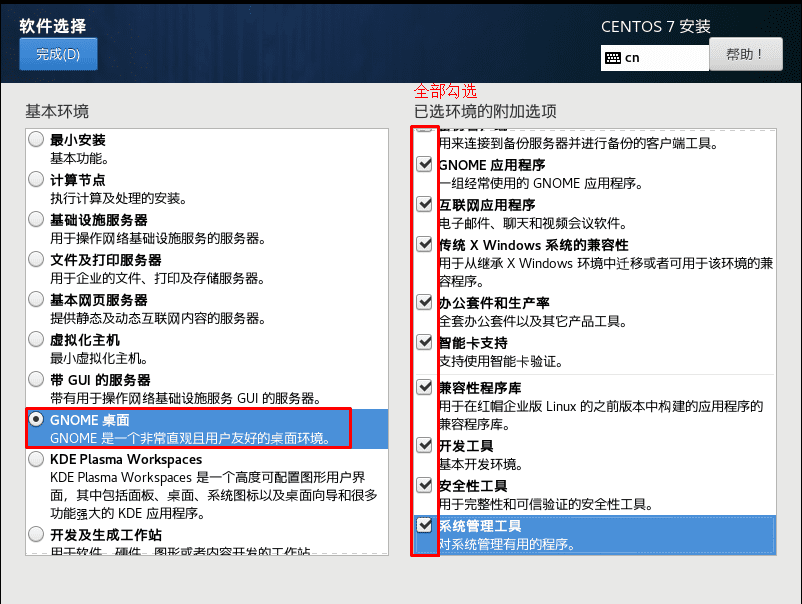Open help with the 帮助! button
This screenshot has height=604, width=802.
coord(745,54)
